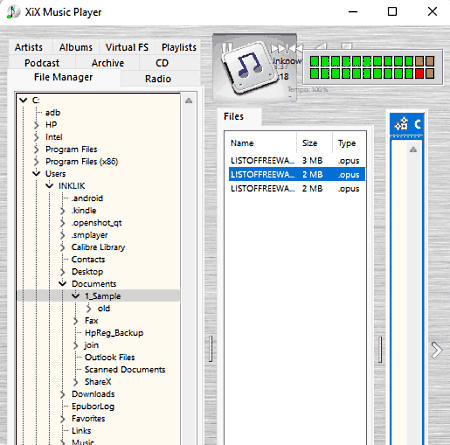Expand the .smplayer folder
The width and height of the screenshot is (450, 445).
(x=62, y=235)
